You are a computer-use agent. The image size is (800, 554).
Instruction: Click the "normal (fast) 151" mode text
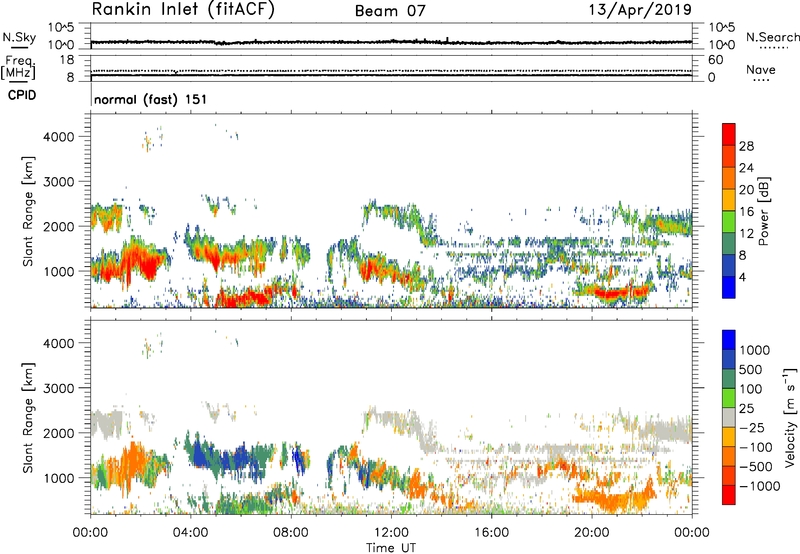point(151,99)
